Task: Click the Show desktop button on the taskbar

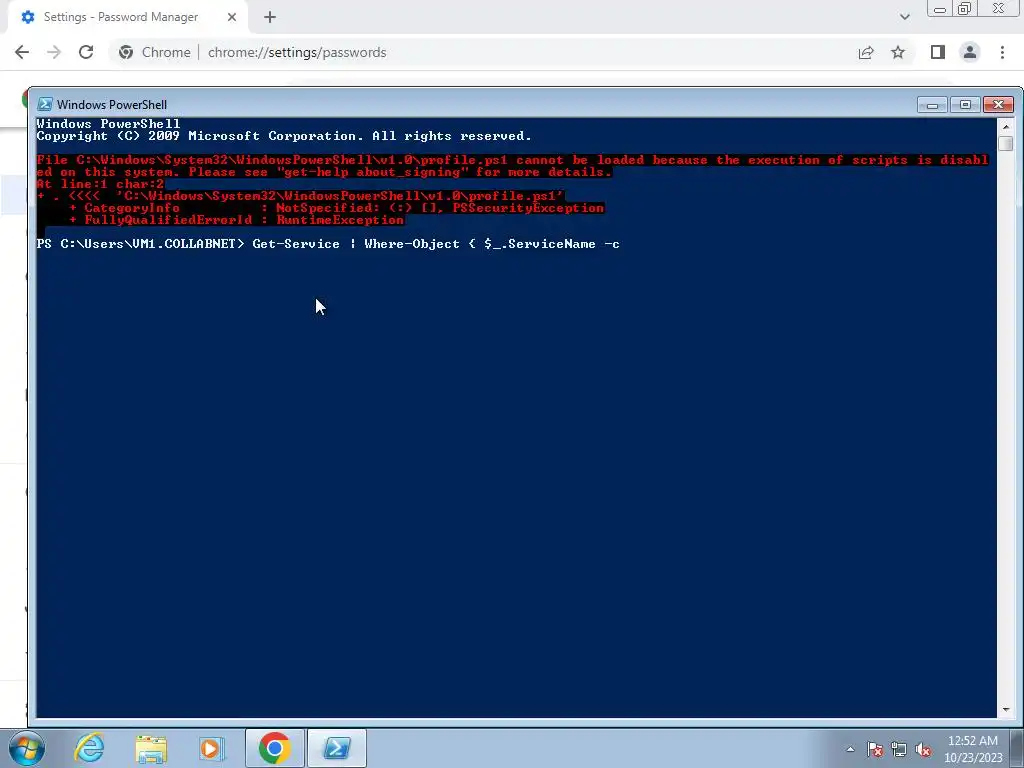Action: [1017, 748]
